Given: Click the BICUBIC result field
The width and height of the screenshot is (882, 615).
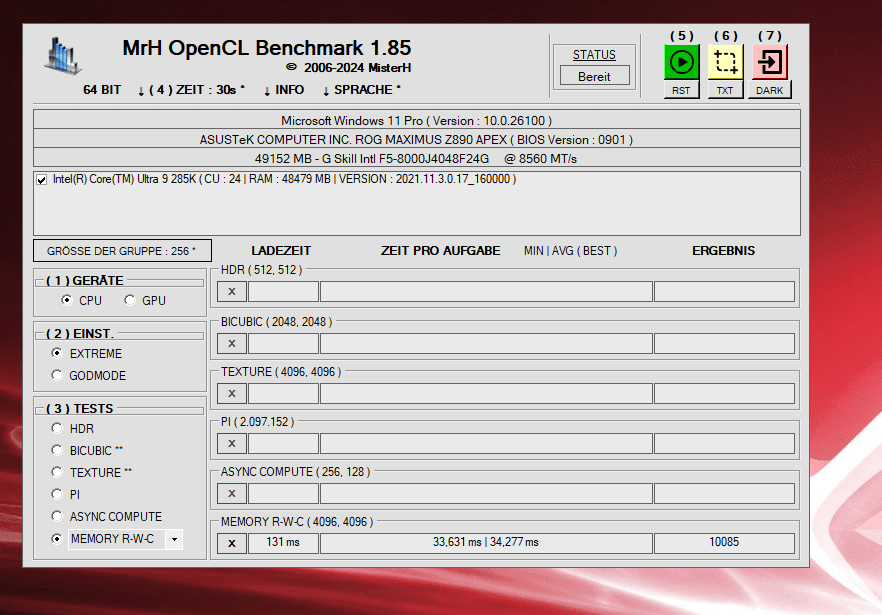Looking at the screenshot, I should click(724, 343).
